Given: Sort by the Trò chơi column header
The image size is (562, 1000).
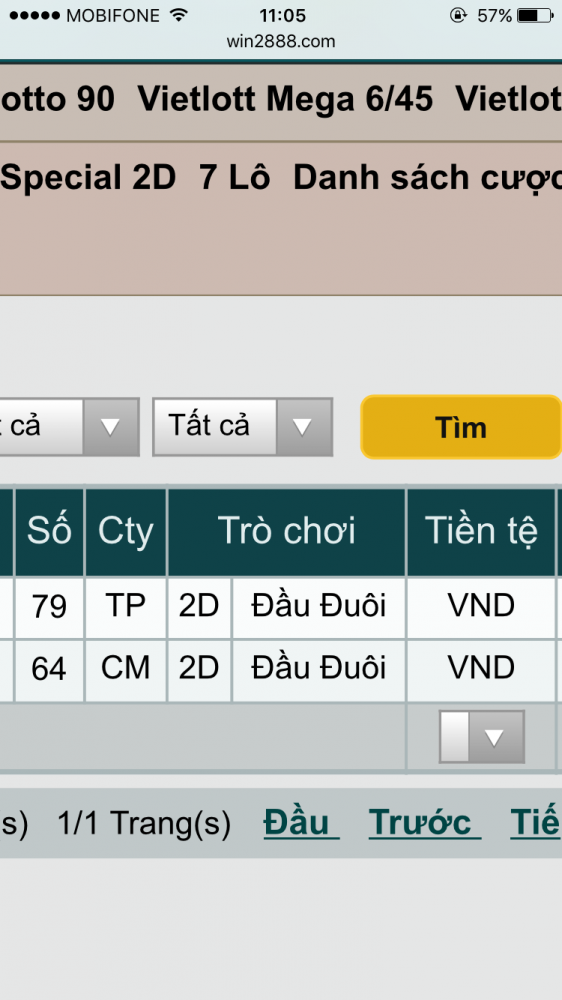Looking at the screenshot, I should click(x=286, y=532).
